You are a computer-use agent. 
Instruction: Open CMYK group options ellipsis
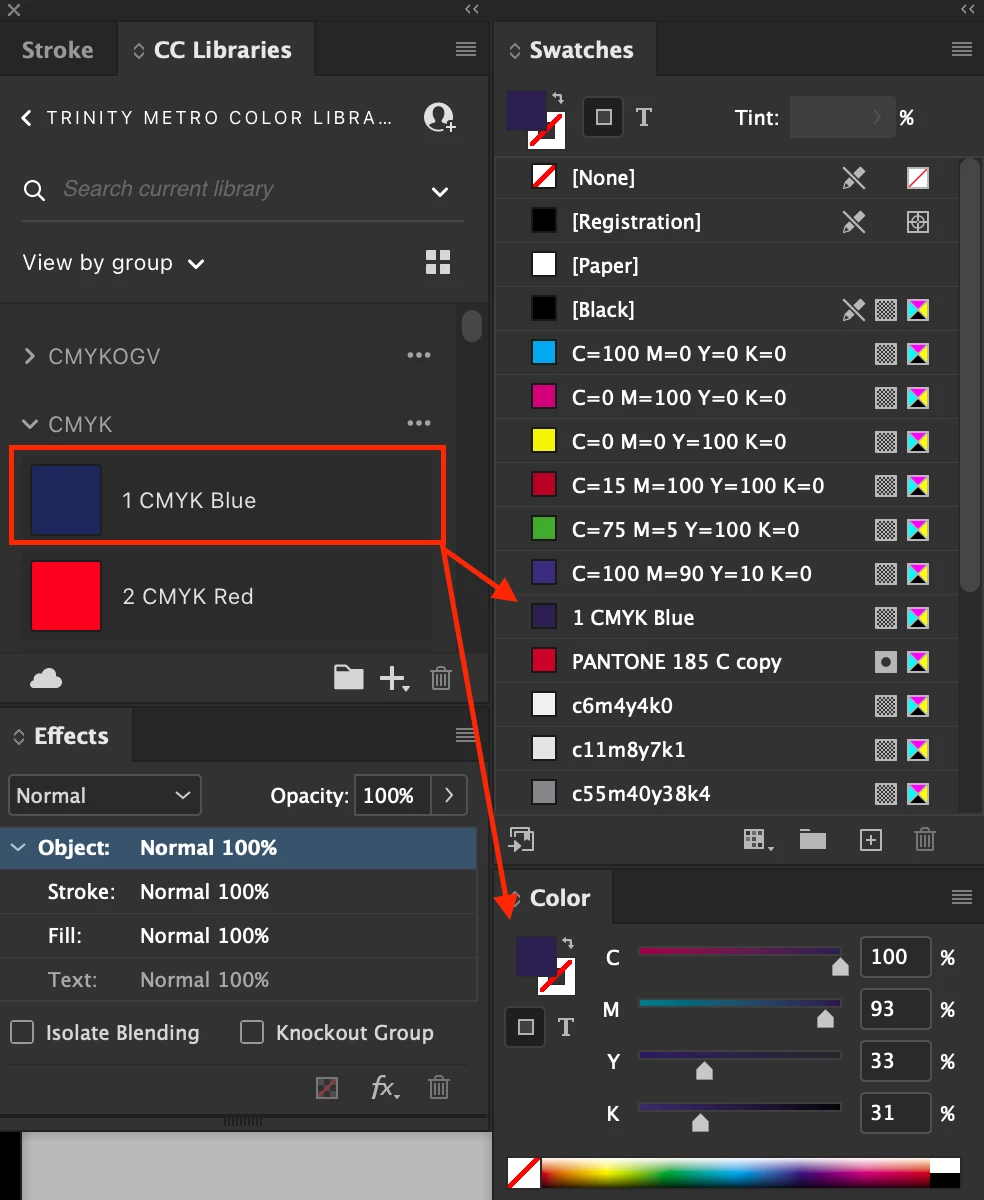click(x=419, y=424)
